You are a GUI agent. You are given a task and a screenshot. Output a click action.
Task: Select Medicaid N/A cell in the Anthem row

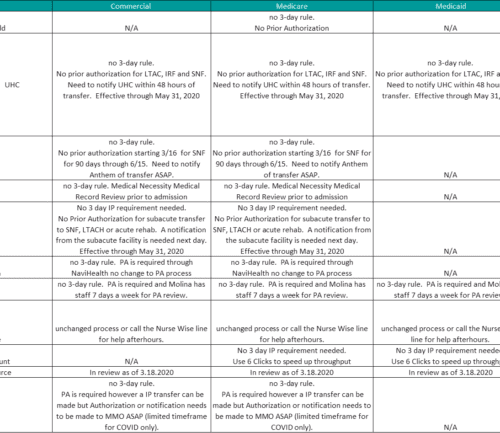pyautogui.click(x=437, y=158)
